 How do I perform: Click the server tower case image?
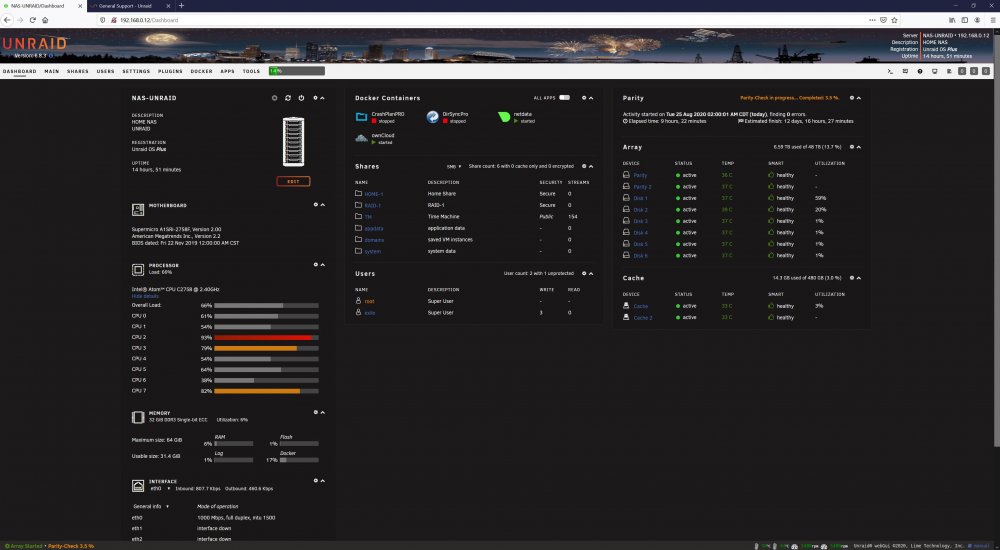pos(293,142)
